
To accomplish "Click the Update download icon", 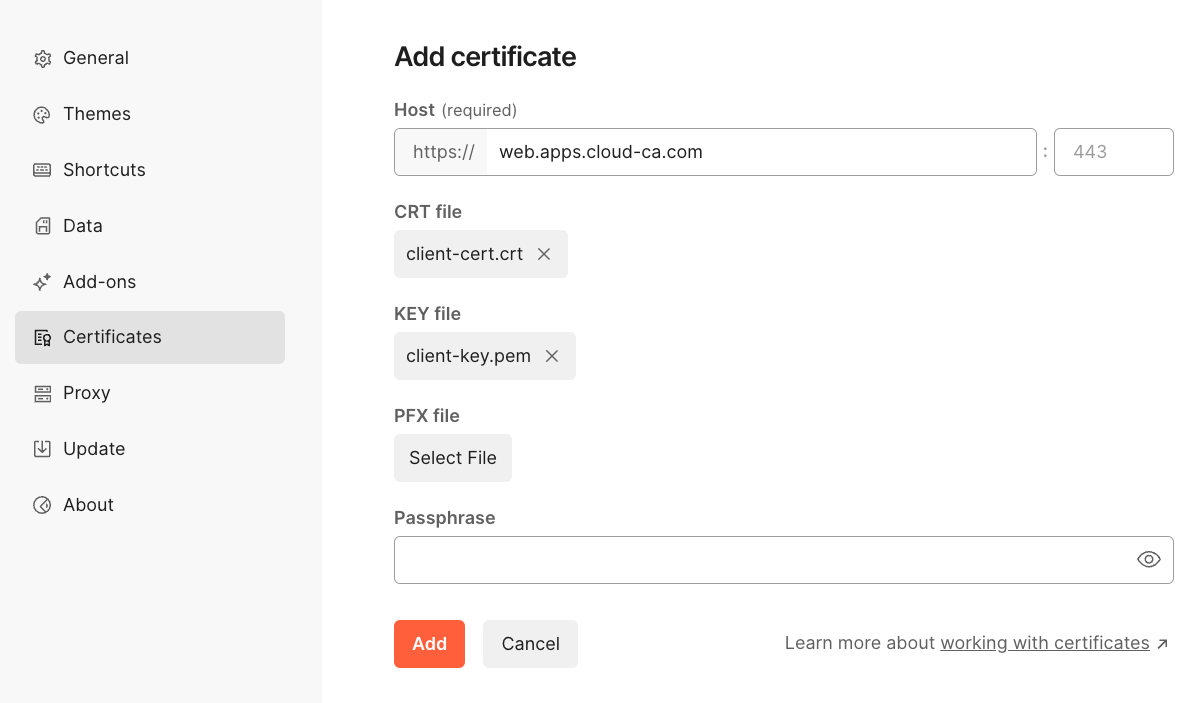I will (42, 449).
